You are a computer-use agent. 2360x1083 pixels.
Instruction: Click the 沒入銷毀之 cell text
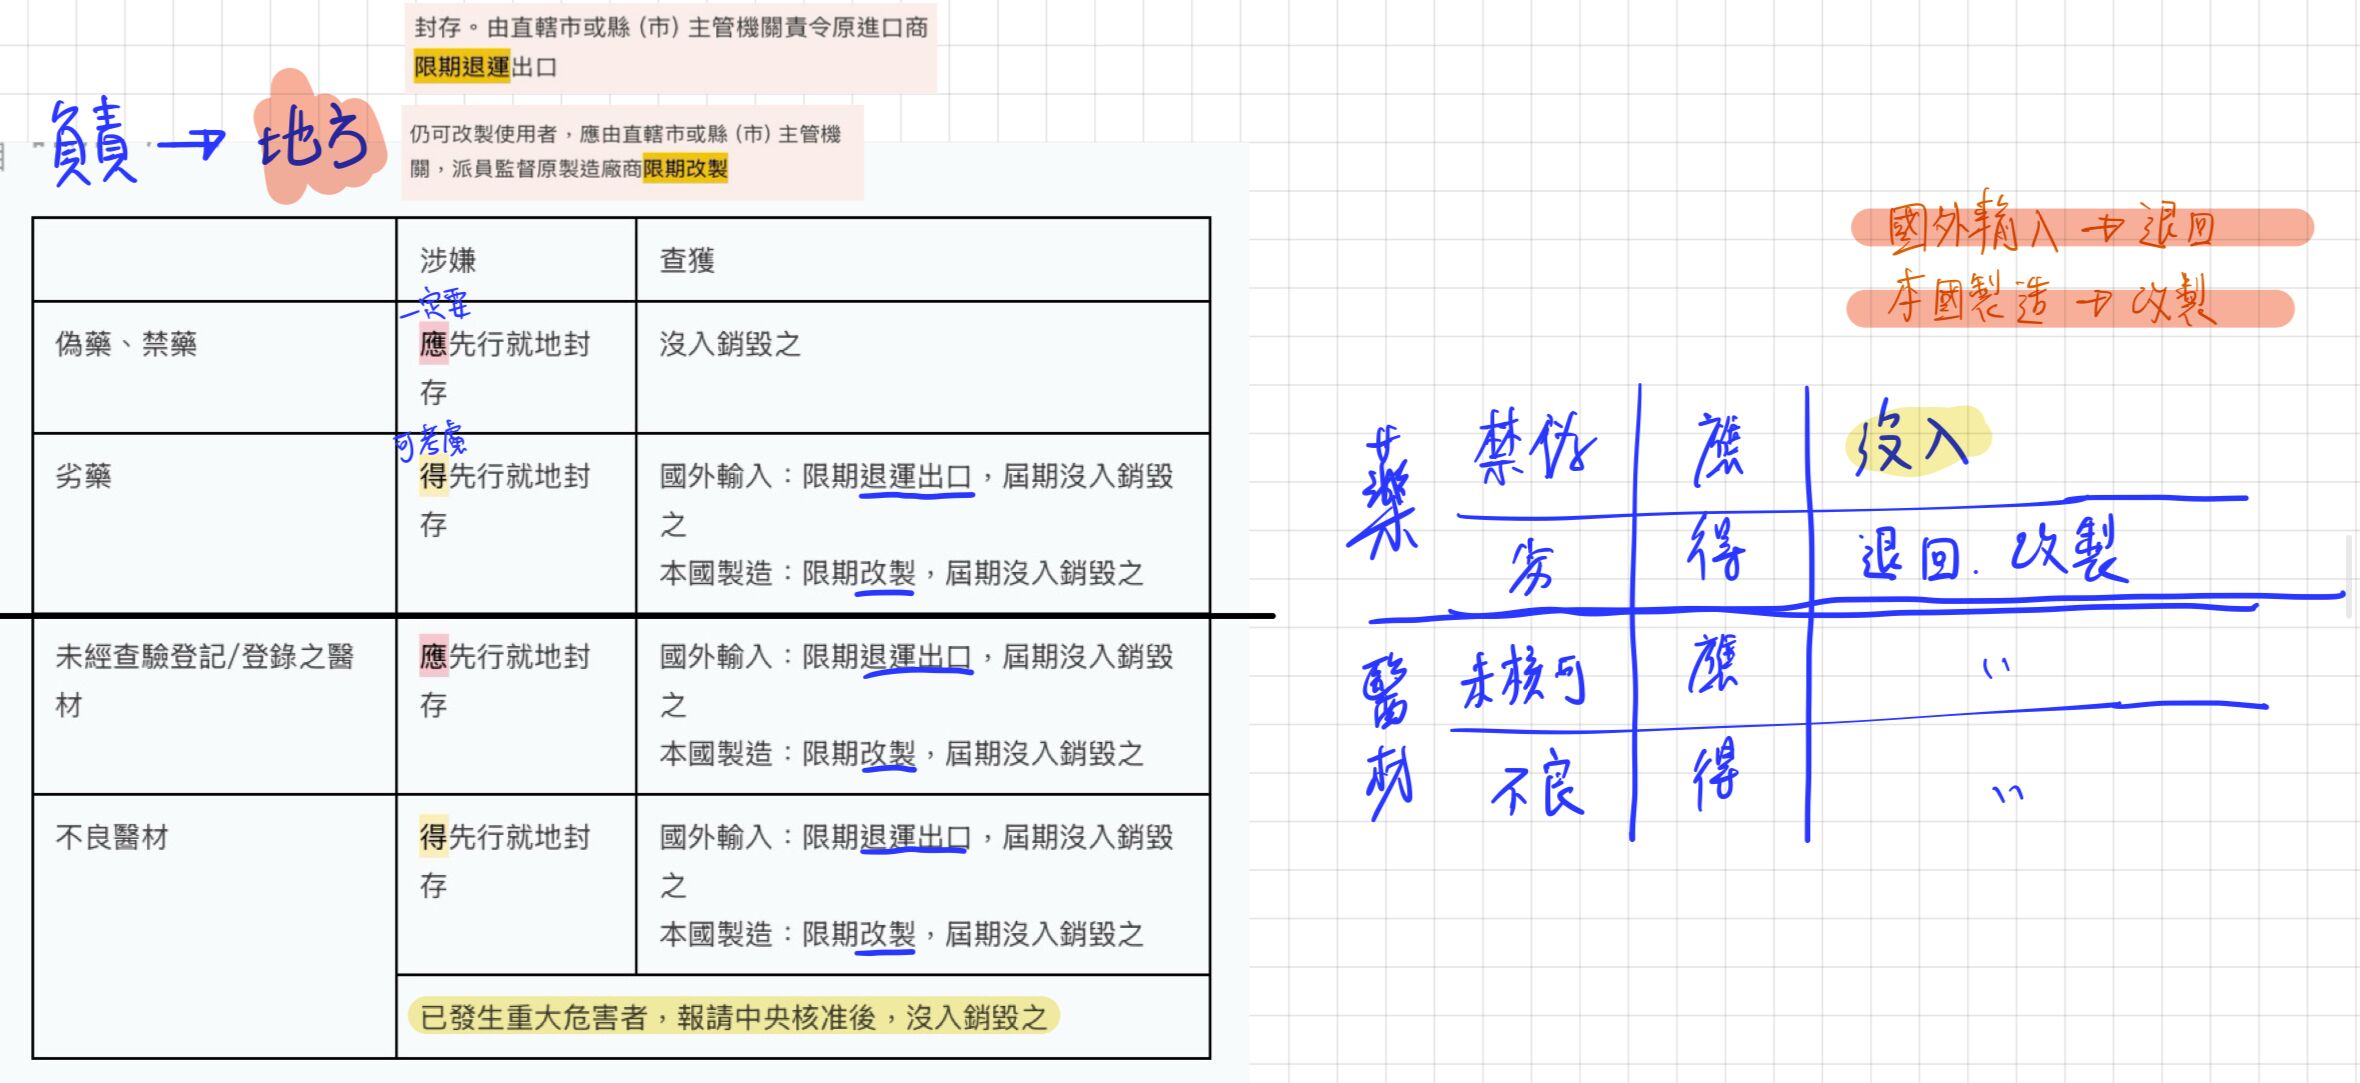(x=730, y=344)
